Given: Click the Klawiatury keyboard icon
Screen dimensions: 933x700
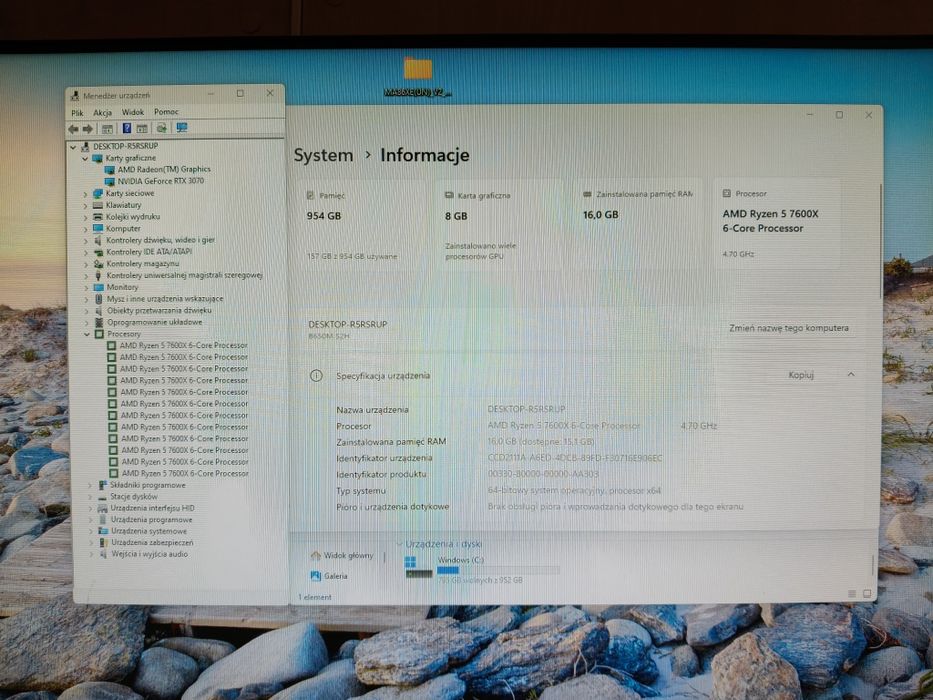Looking at the screenshot, I should 98,205.
